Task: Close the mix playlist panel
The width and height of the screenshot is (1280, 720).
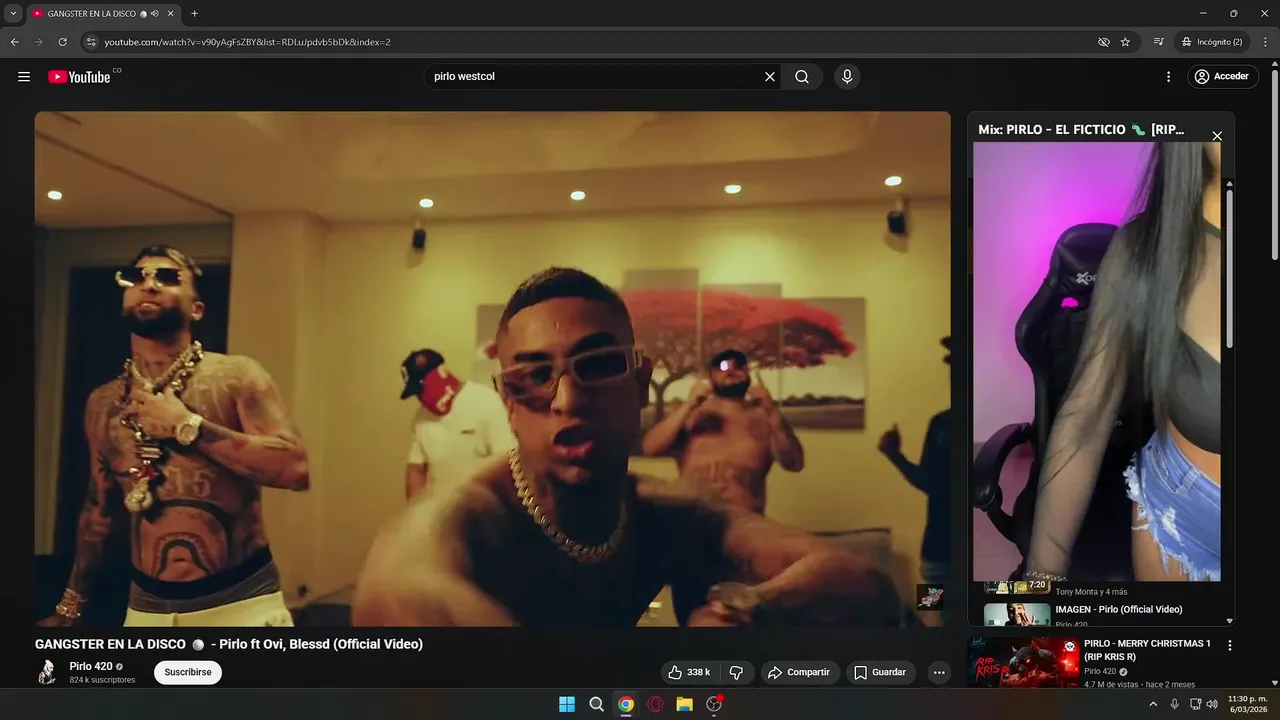Action: pyautogui.click(x=1217, y=136)
